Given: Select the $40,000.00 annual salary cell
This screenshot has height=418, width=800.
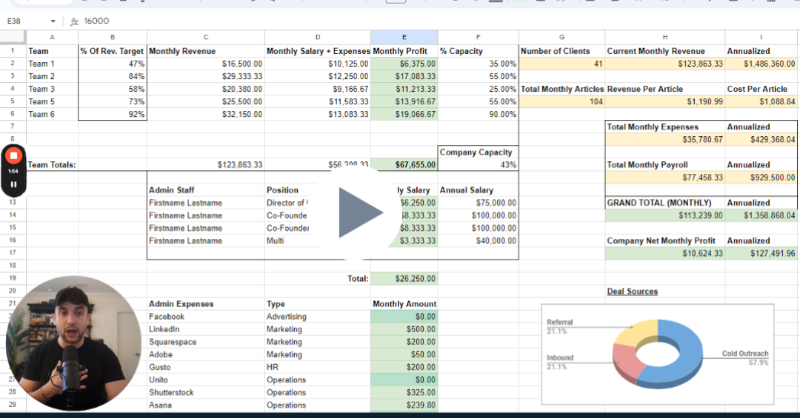Looking at the screenshot, I should (x=478, y=240).
